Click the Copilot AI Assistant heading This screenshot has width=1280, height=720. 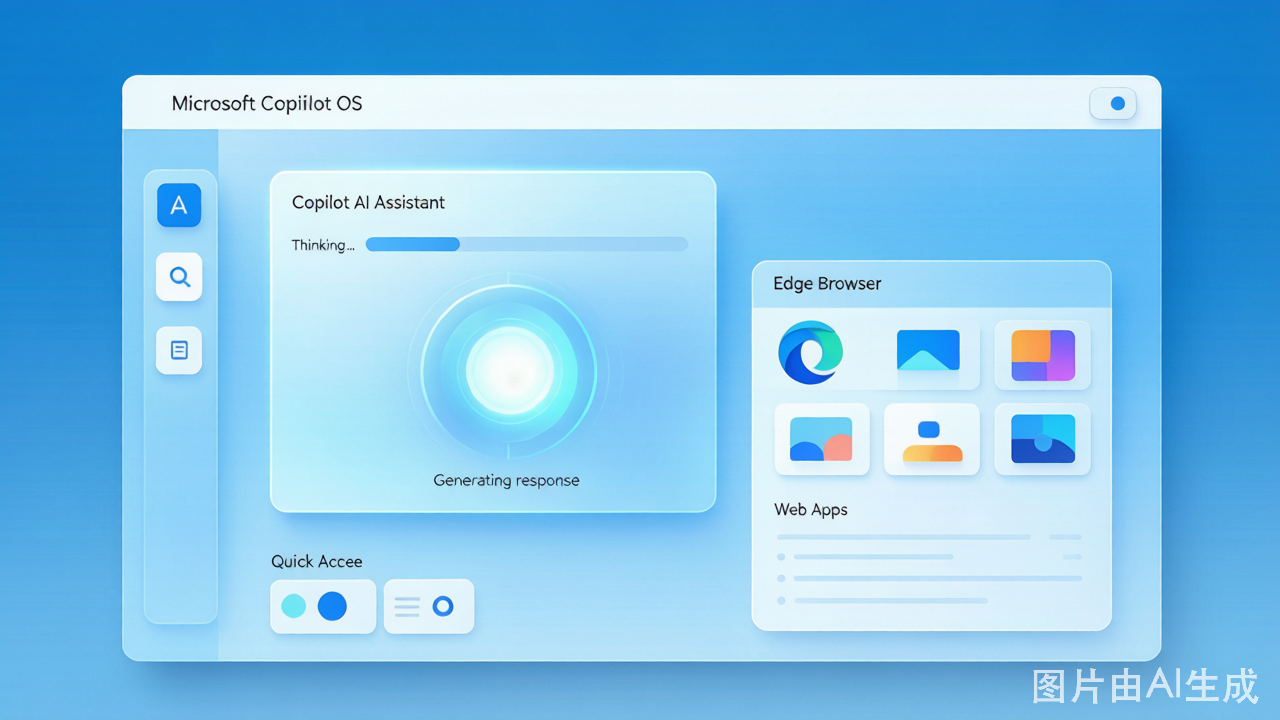coord(368,202)
